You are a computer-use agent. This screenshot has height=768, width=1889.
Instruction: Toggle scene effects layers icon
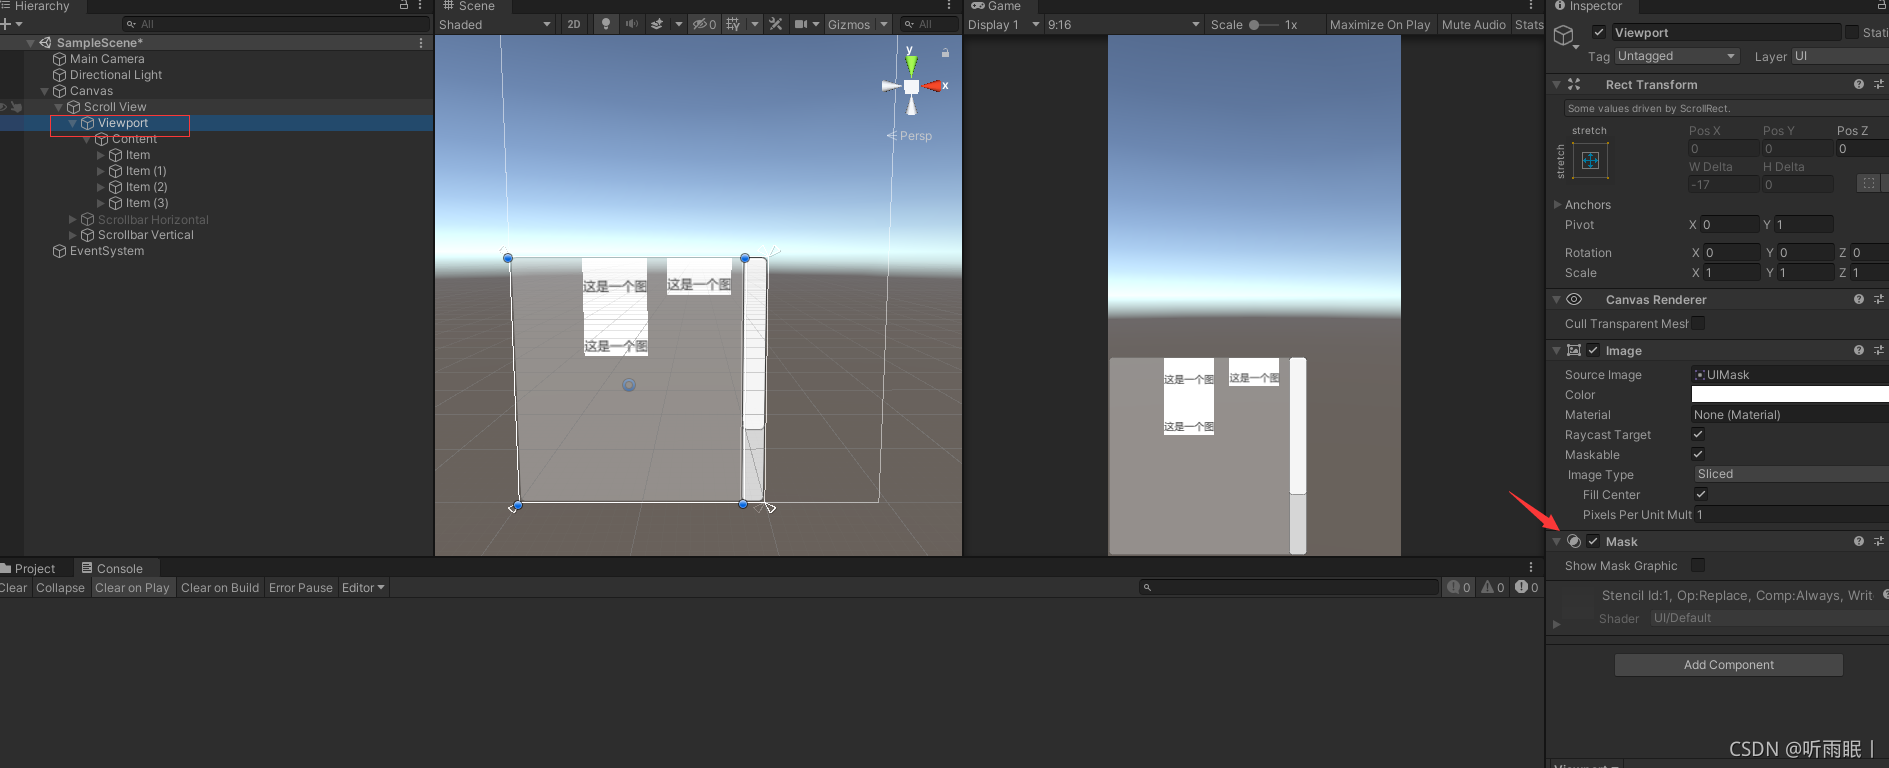[x=657, y=25]
